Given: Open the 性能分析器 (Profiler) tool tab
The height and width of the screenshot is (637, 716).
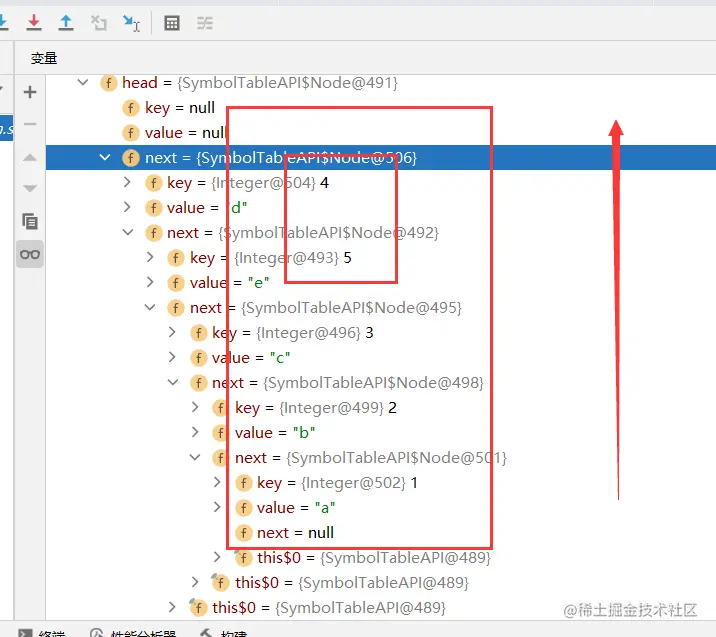Looking at the screenshot, I should click(133, 633).
